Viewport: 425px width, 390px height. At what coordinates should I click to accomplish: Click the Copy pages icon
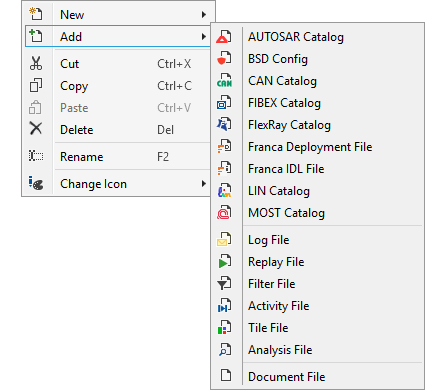pyautogui.click(x=36, y=85)
